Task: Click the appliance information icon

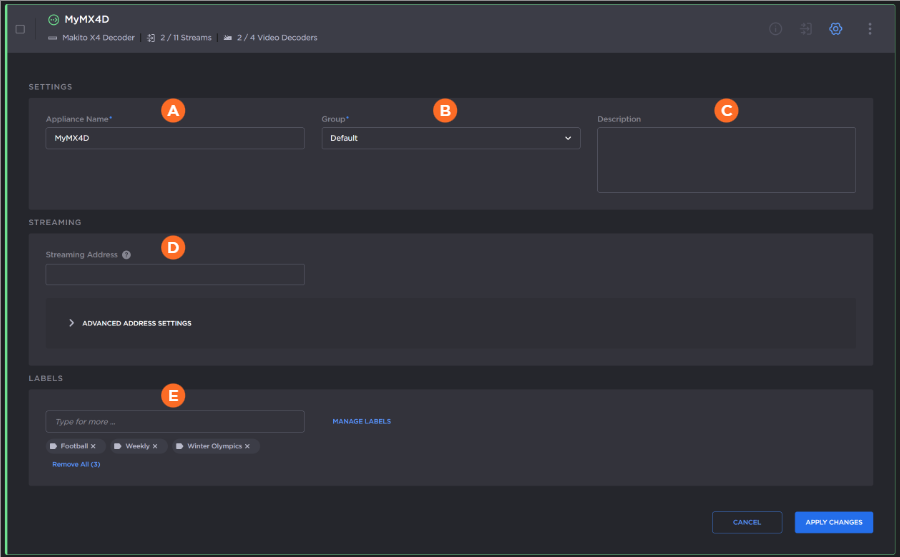Action: (775, 29)
